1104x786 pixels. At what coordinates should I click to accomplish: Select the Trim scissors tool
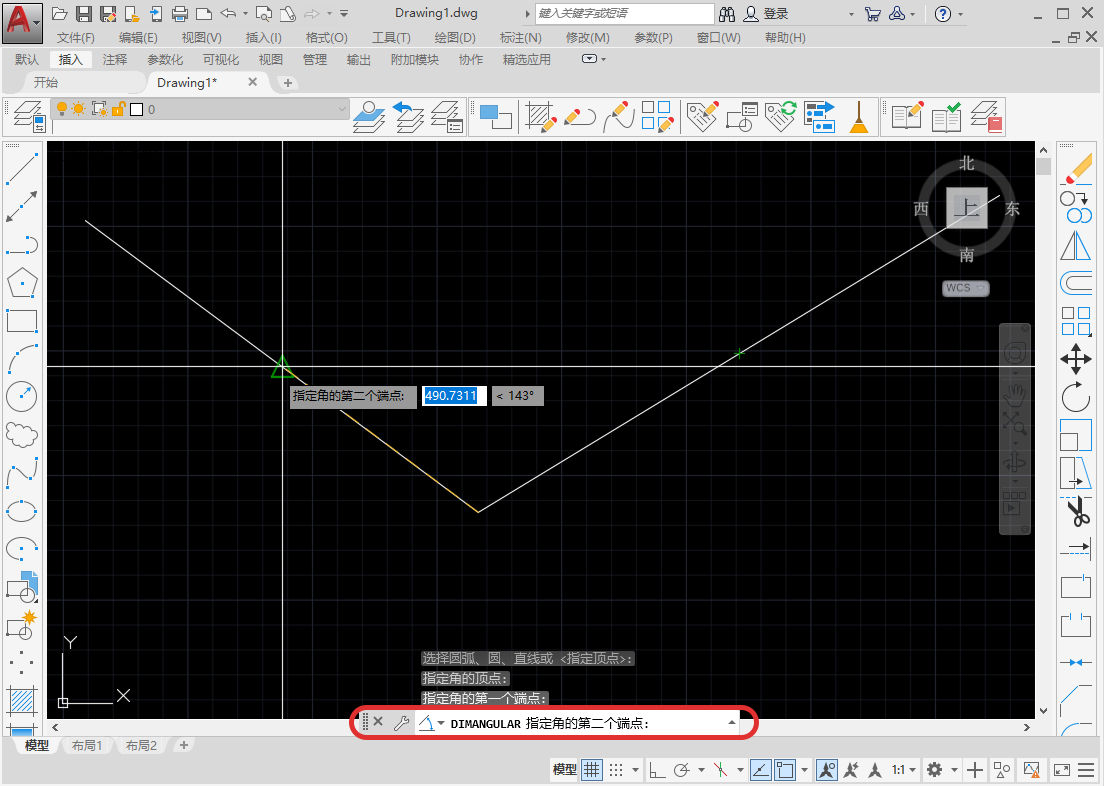click(x=1076, y=511)
